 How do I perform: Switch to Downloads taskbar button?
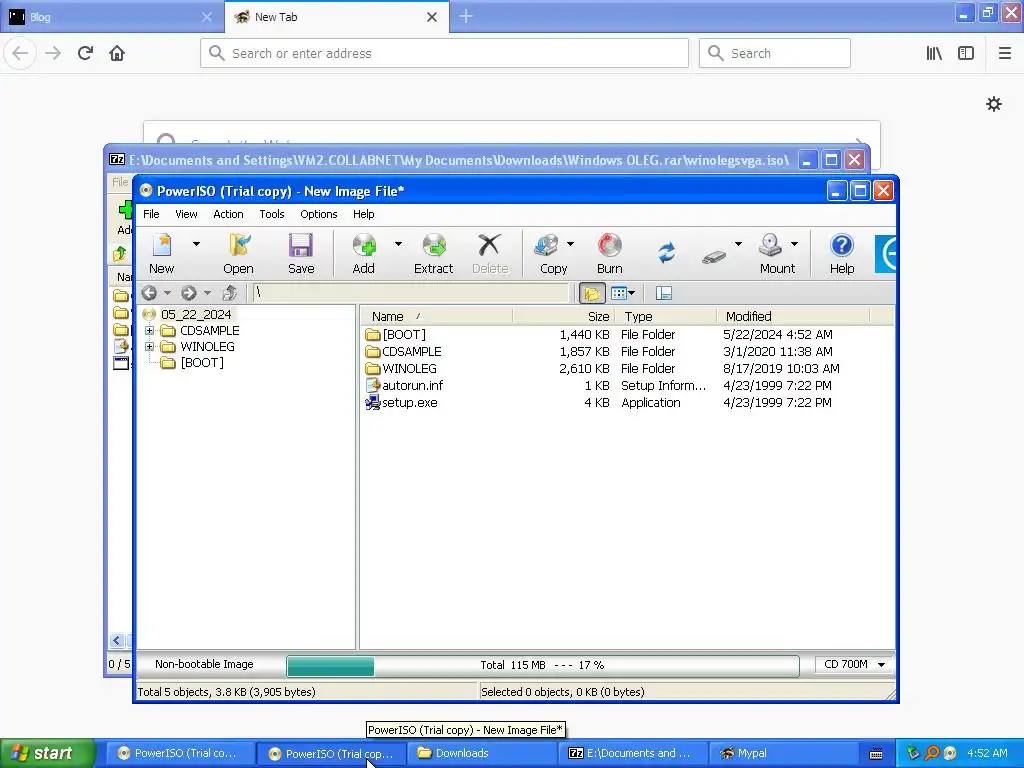(x=483, y=753)
